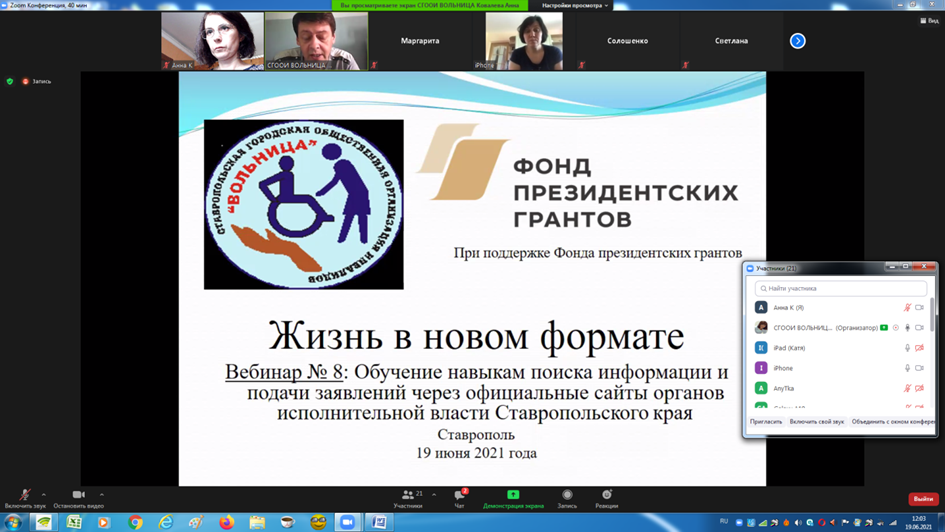Click Пригласить button in participants panel

[x=765, y=422]
